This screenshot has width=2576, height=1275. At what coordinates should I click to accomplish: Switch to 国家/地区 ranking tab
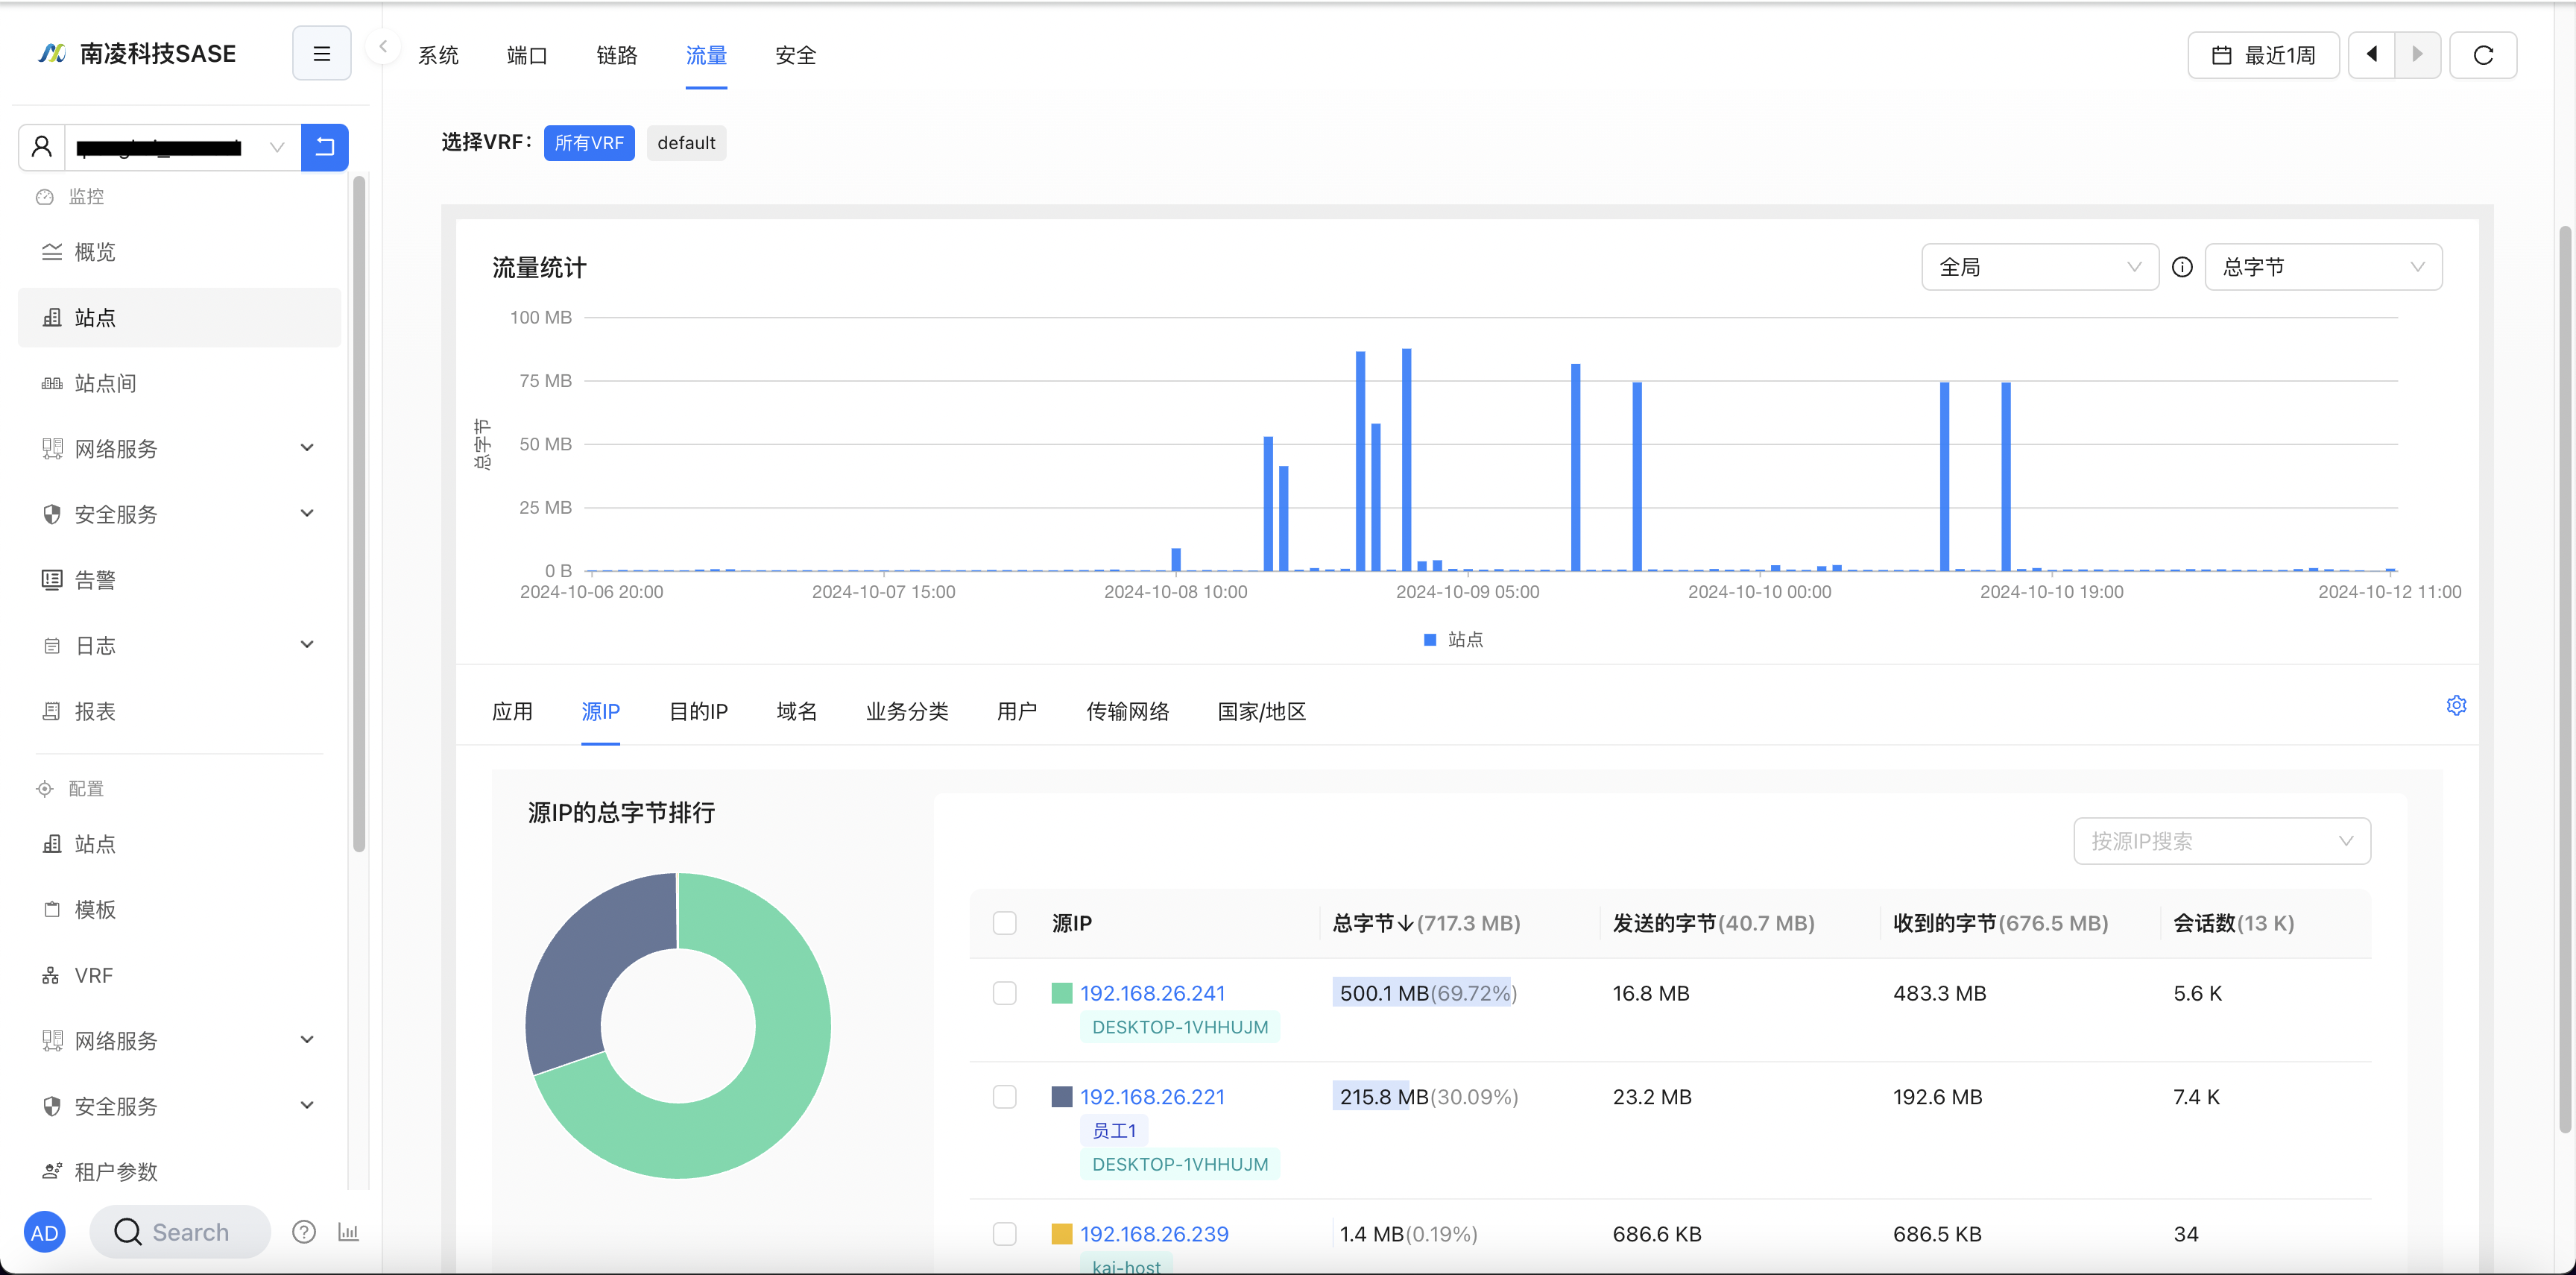(1262, 711)
